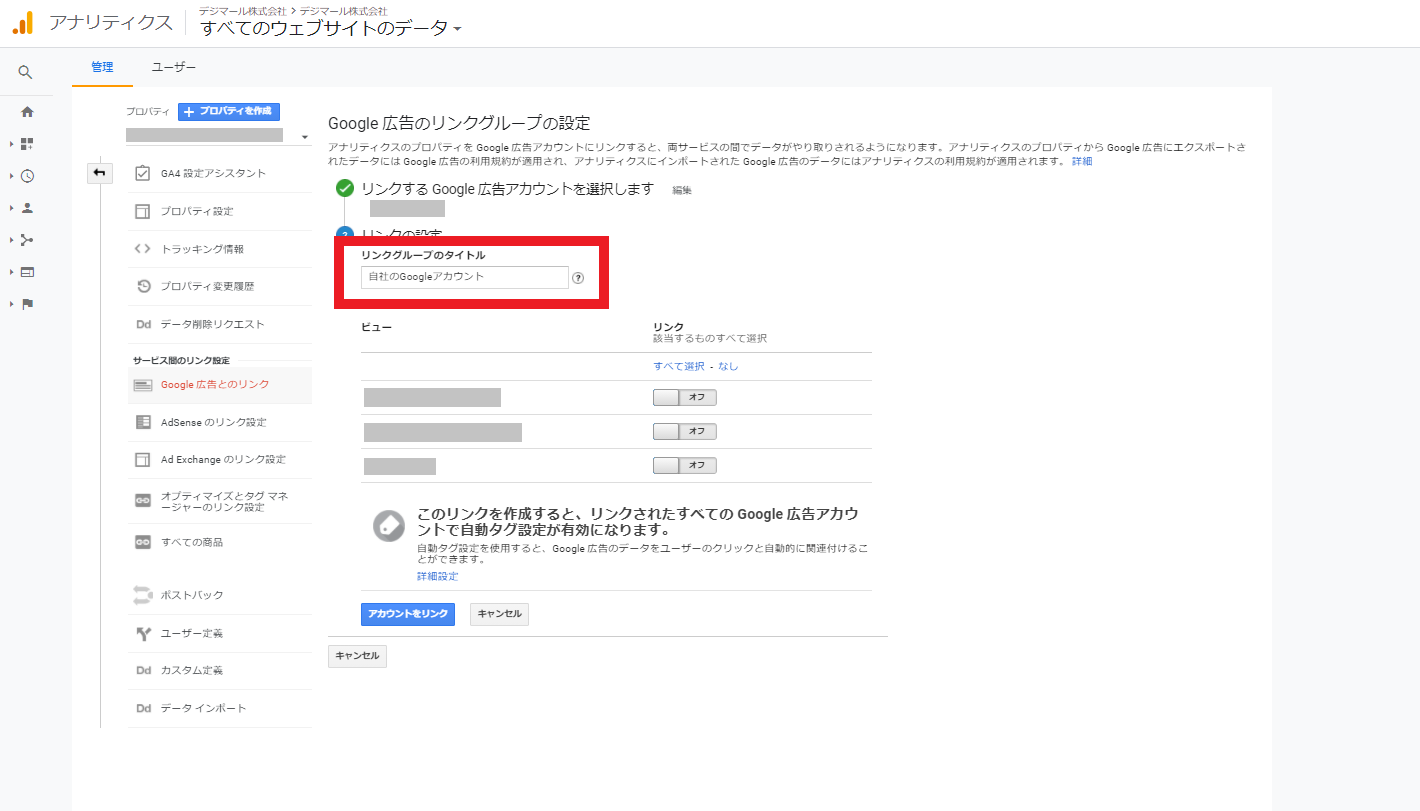The width and height of the screenshot is (1420, 811).
Task: Click the プロパティ変更履歴 history icon
Action: (x=143, y=286)
